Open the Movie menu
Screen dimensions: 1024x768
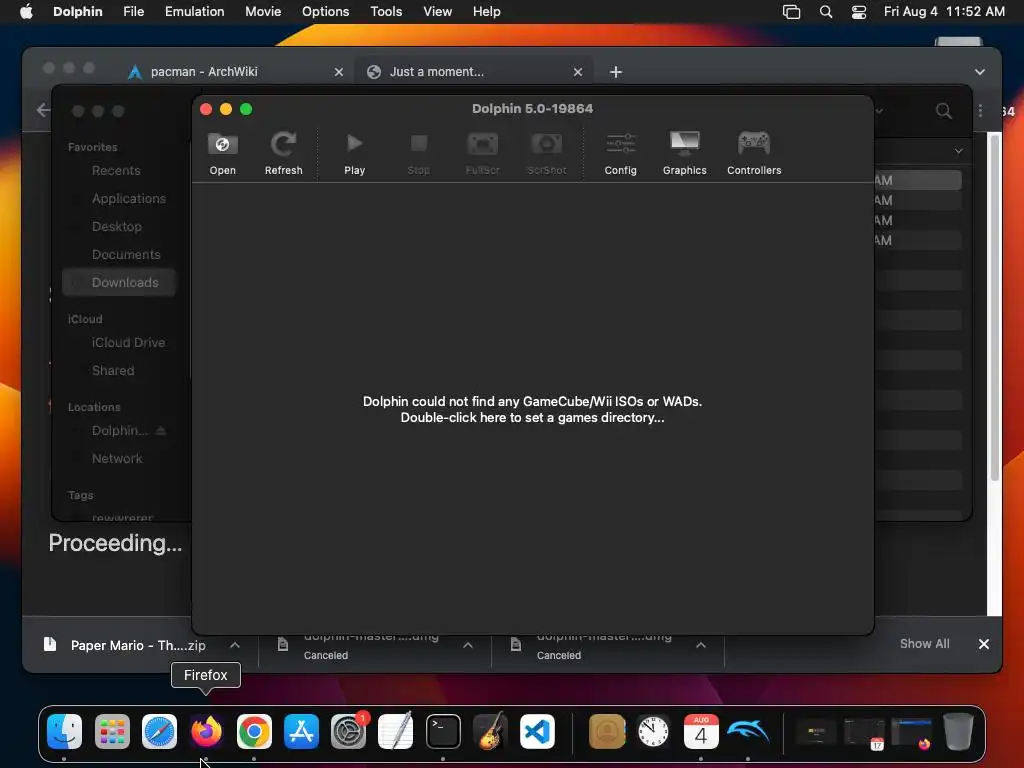263,12
